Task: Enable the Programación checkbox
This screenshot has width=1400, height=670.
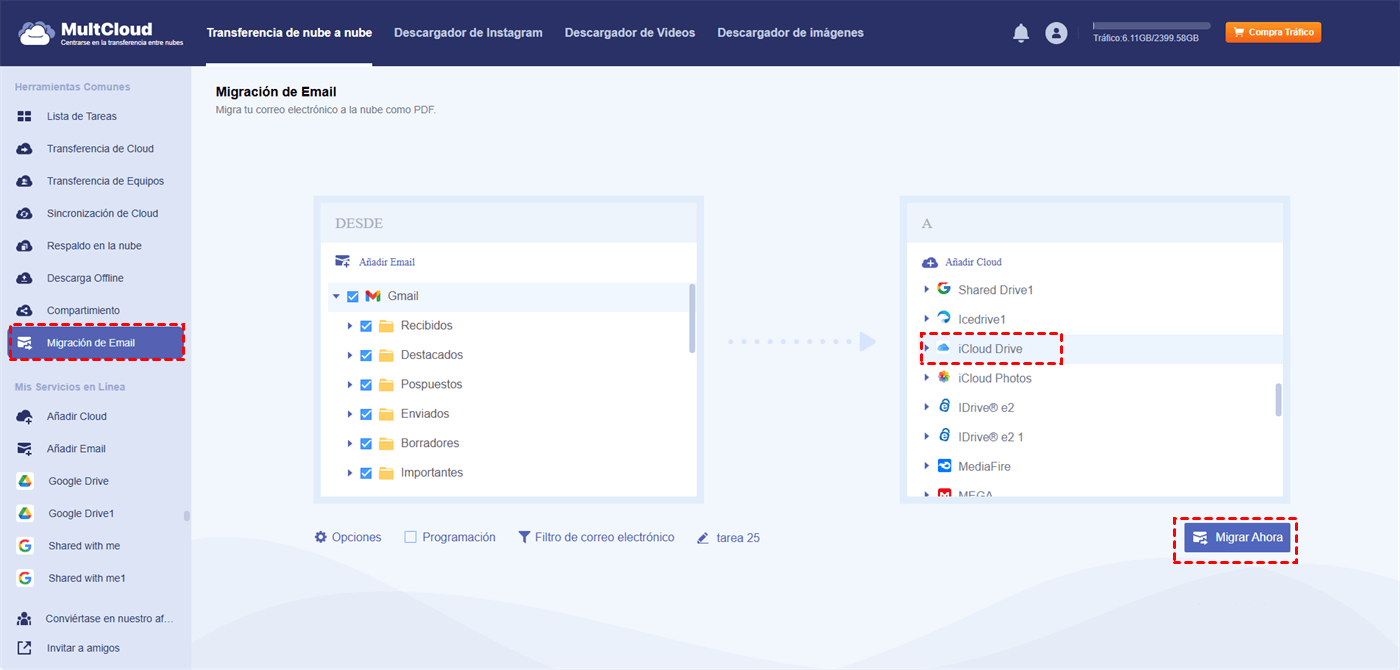Action: point(410,537)
